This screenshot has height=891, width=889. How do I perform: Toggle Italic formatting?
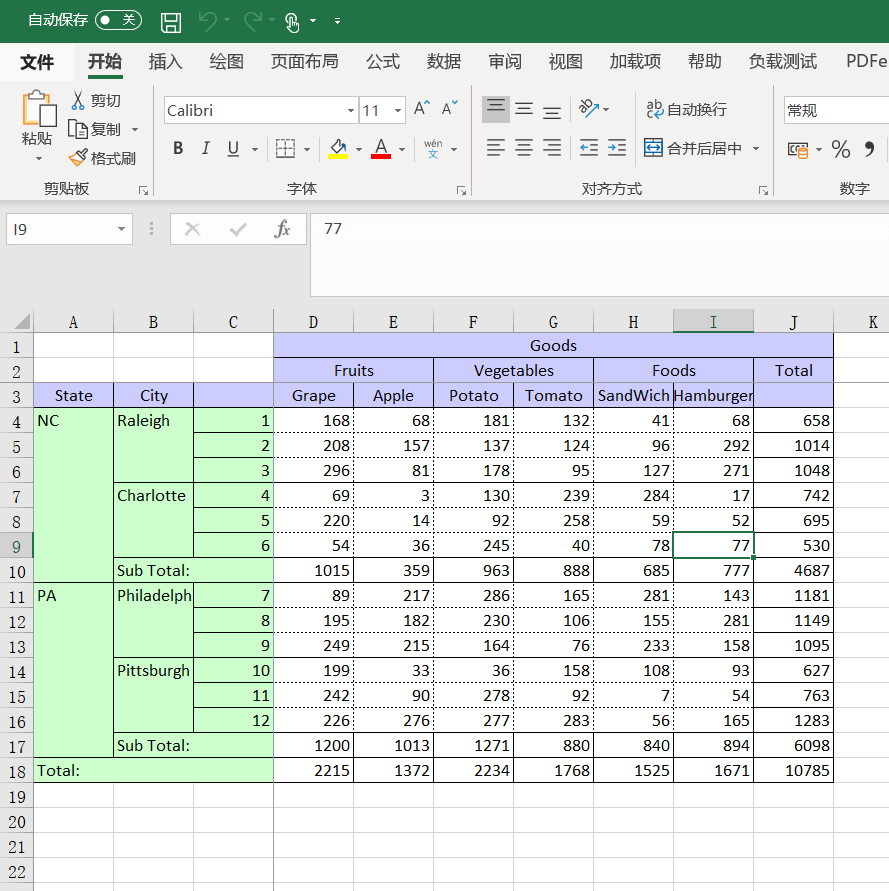[x=205, y=149]
